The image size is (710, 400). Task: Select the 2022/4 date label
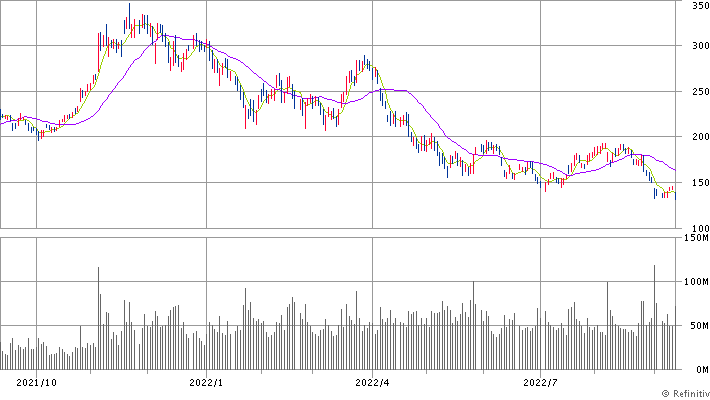tap(372, 381)
